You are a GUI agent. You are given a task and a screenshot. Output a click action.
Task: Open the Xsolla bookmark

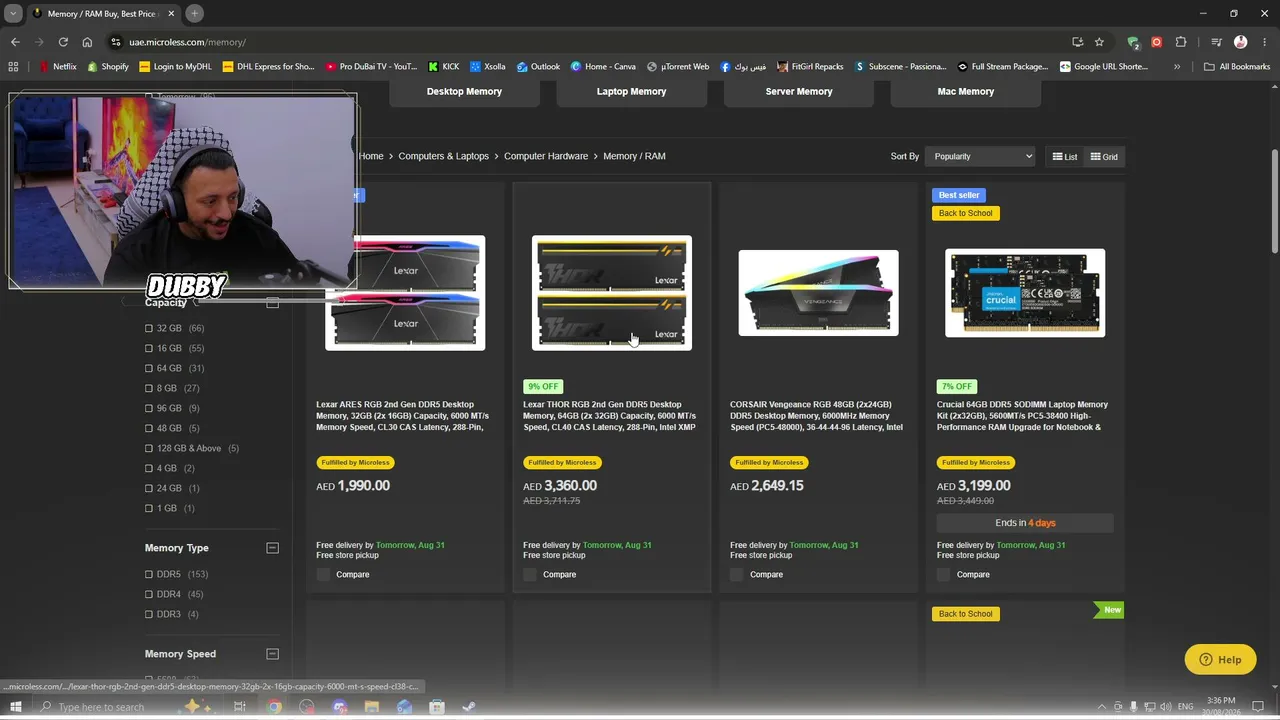[x=488, y=67]
